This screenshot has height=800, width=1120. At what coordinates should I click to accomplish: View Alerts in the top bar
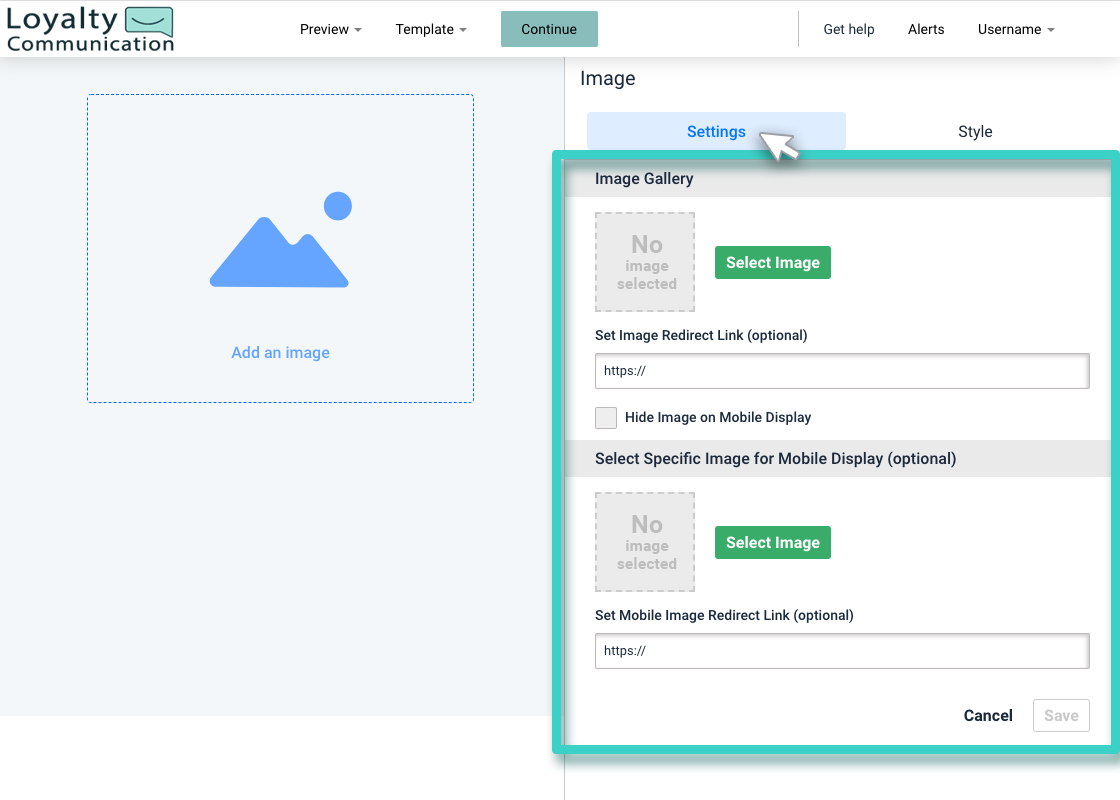[x=925, y=29]
